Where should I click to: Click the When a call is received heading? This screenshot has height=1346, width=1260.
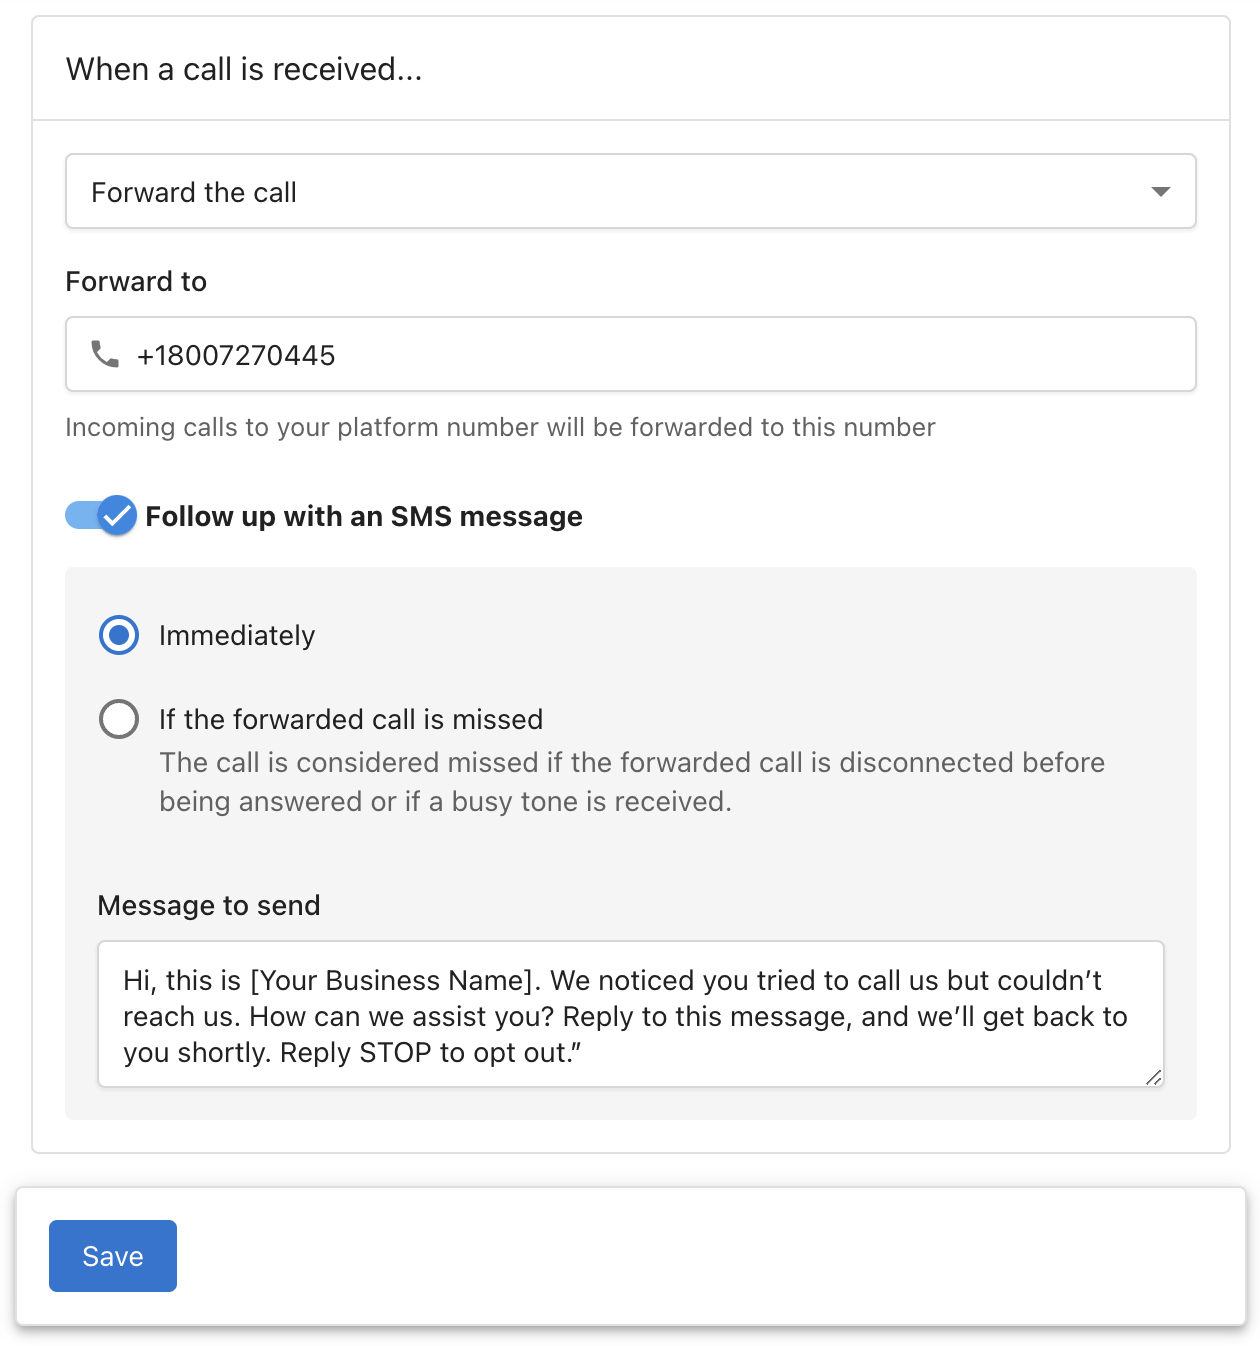point(244,69)
